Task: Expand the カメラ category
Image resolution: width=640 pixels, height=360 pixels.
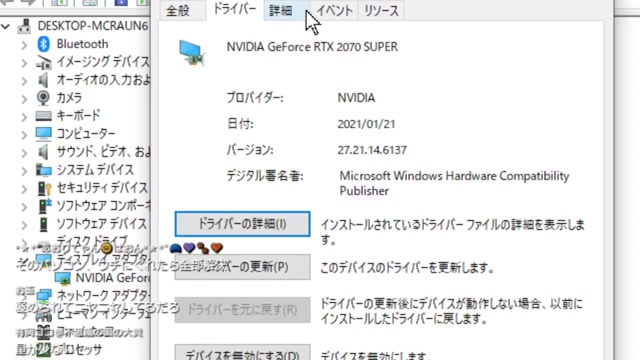Action: click(24, 99)
